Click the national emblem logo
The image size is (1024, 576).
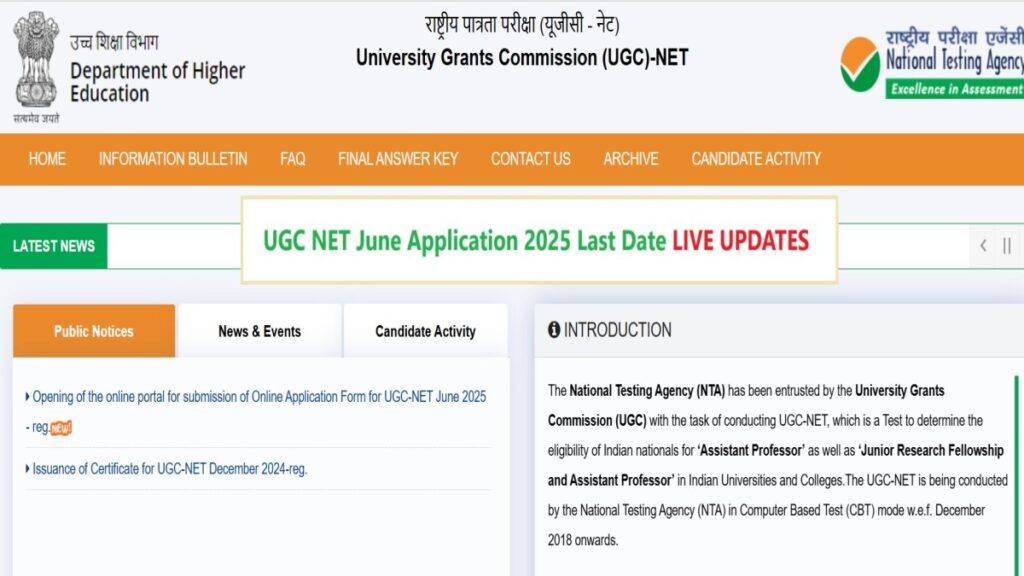pyautogui.click(x=36, y=62)
